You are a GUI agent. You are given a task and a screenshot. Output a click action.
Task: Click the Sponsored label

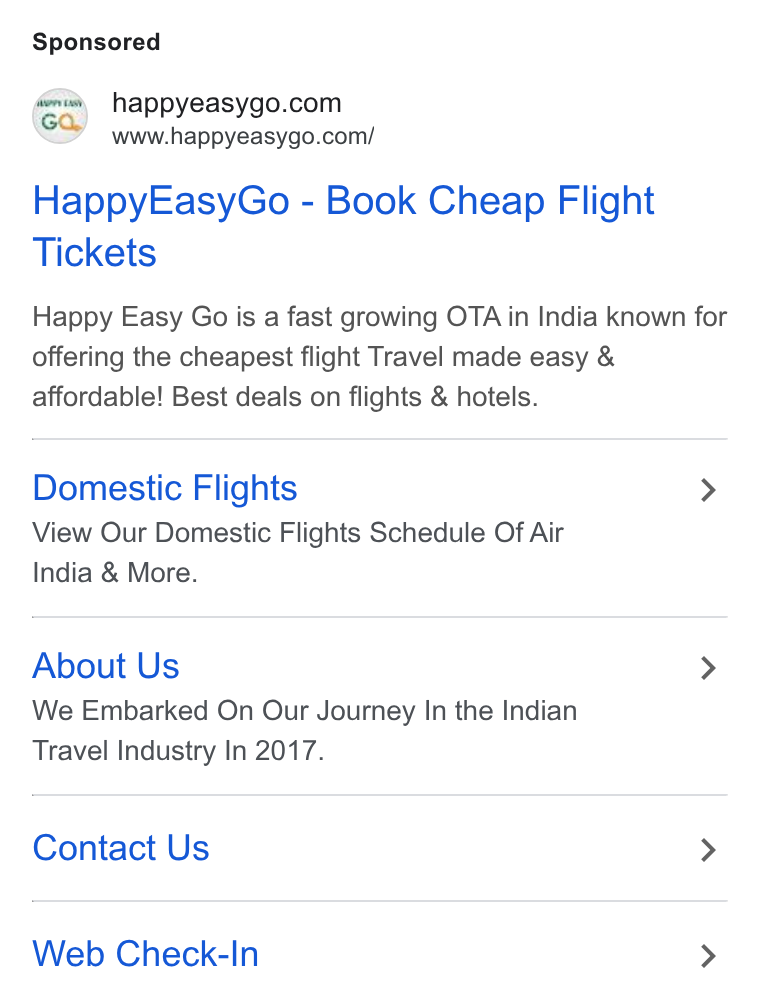96,42
